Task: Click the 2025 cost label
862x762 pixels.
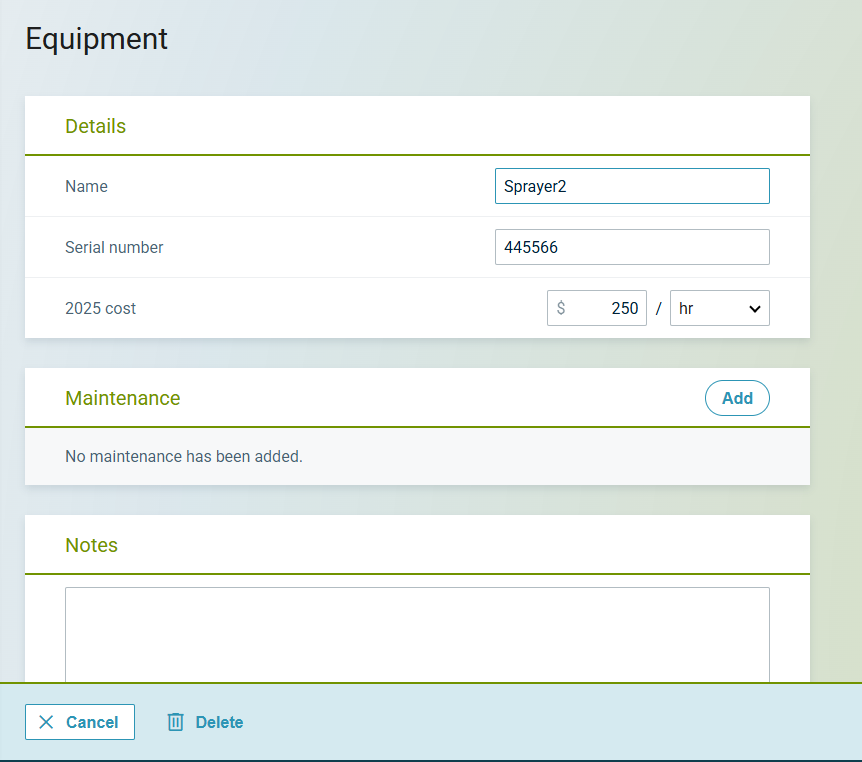Action: point(100,308)
